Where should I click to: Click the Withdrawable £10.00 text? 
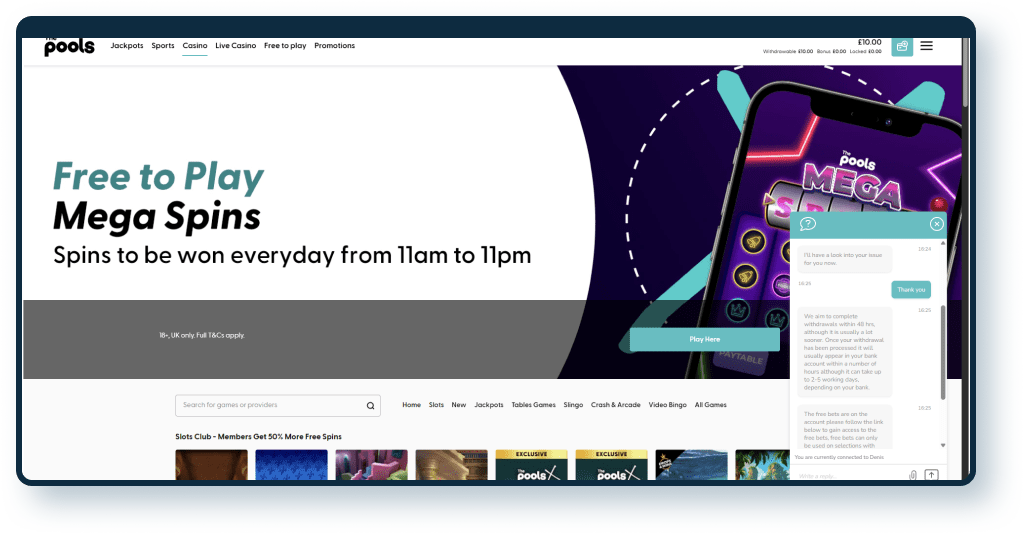tap(788, 52)
